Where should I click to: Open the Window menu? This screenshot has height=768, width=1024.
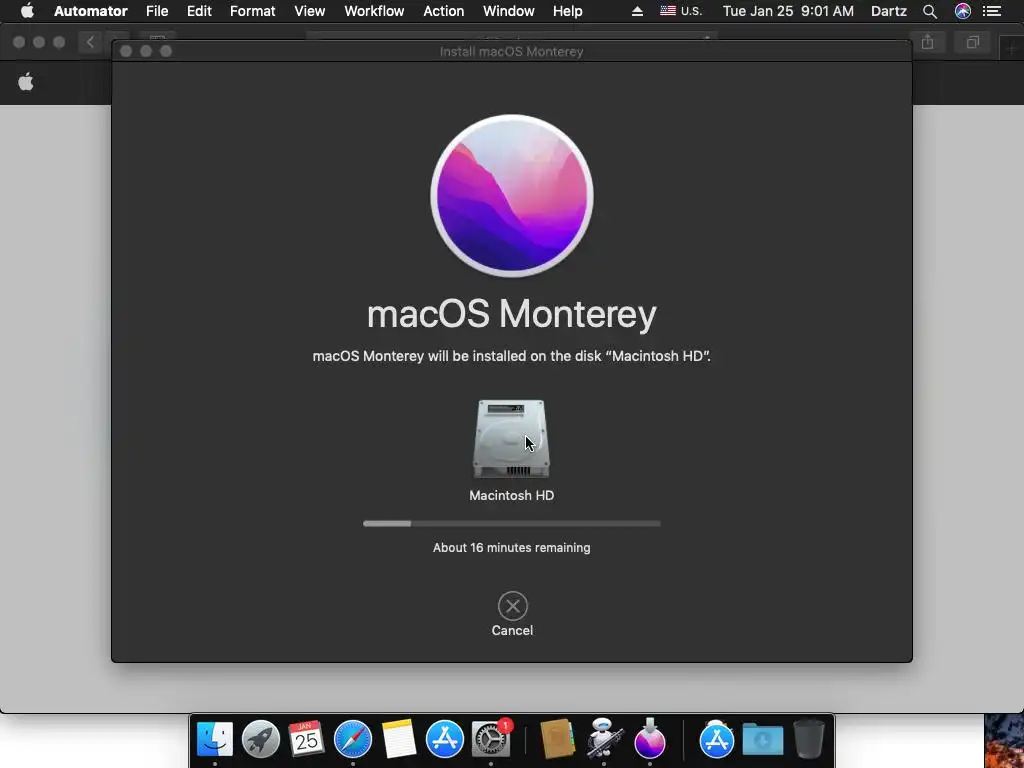[x=509, y=11]
